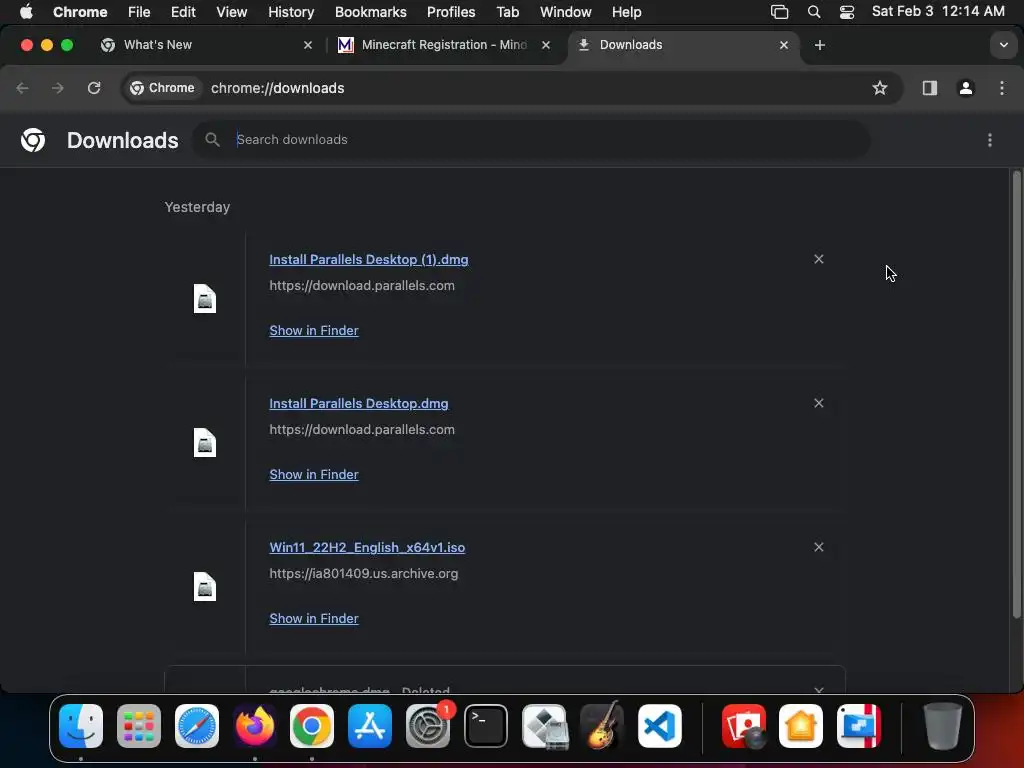Open the App Store from the Dock
This screenshot has height=768, width=1024.
(370, 726)
